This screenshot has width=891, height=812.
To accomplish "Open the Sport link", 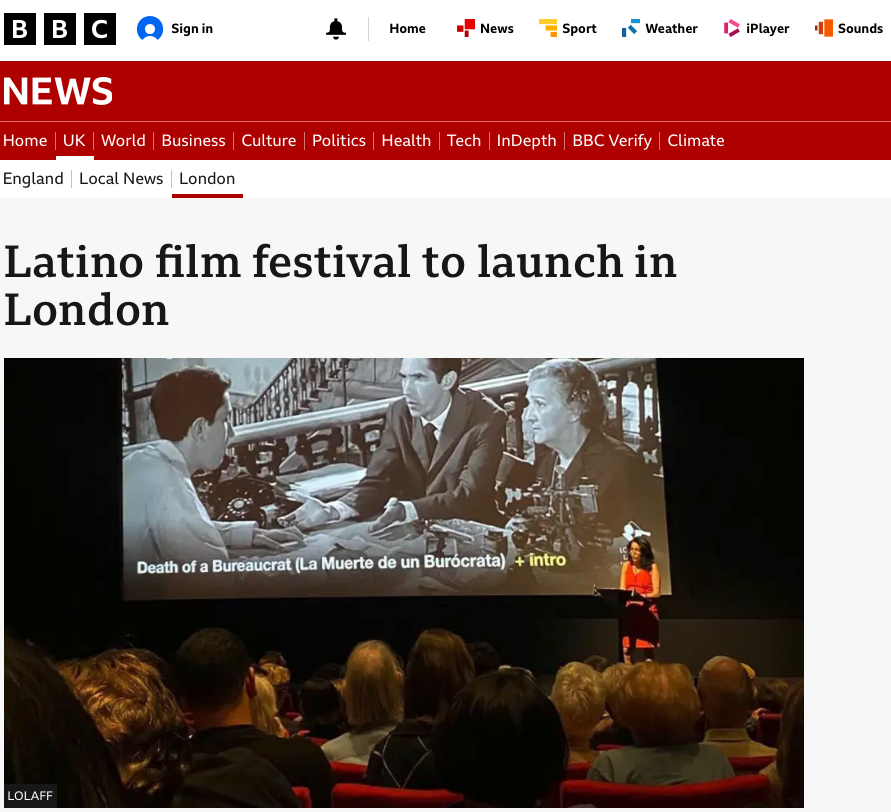I will (579, 28).
